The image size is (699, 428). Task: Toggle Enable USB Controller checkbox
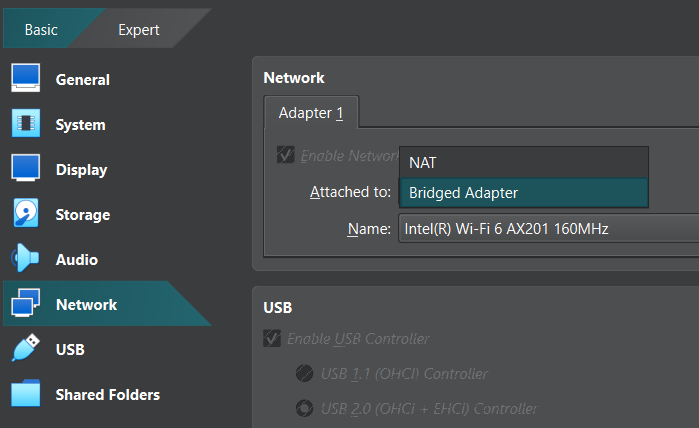pyautogui.click(x=271, y=338)
